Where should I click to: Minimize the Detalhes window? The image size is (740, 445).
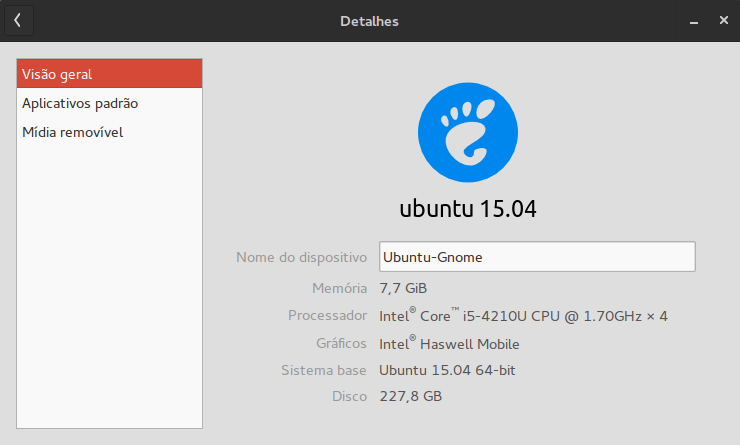click(x=693, y=21)
